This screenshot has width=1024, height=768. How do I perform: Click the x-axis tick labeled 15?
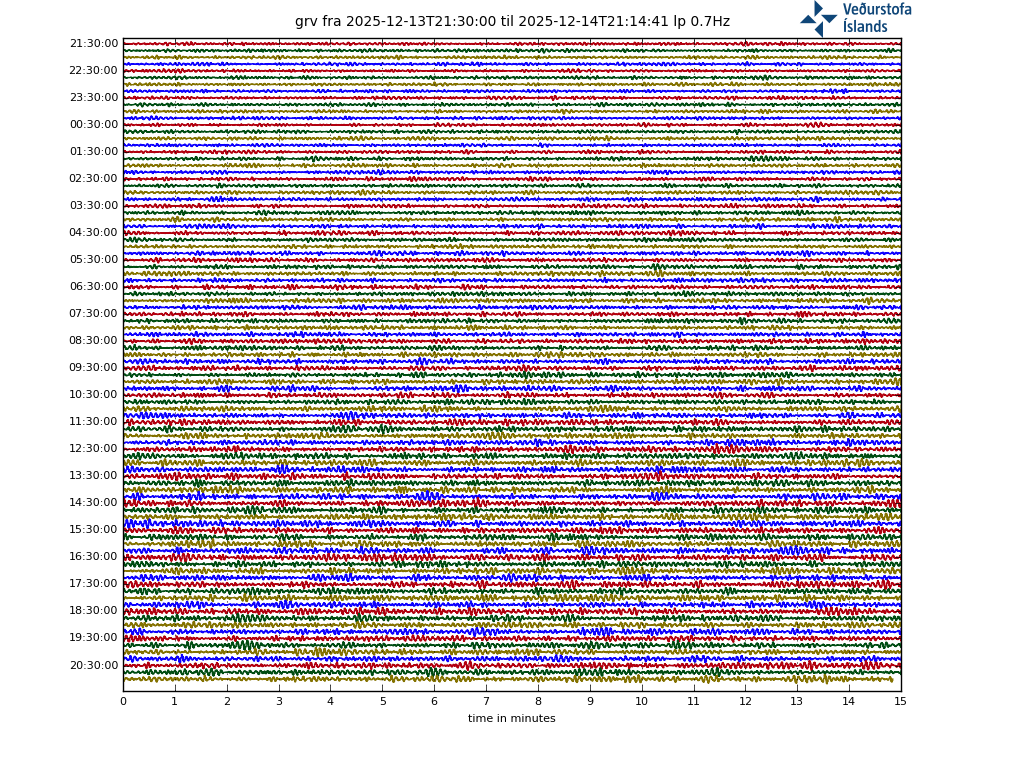[x=901, y=702]
